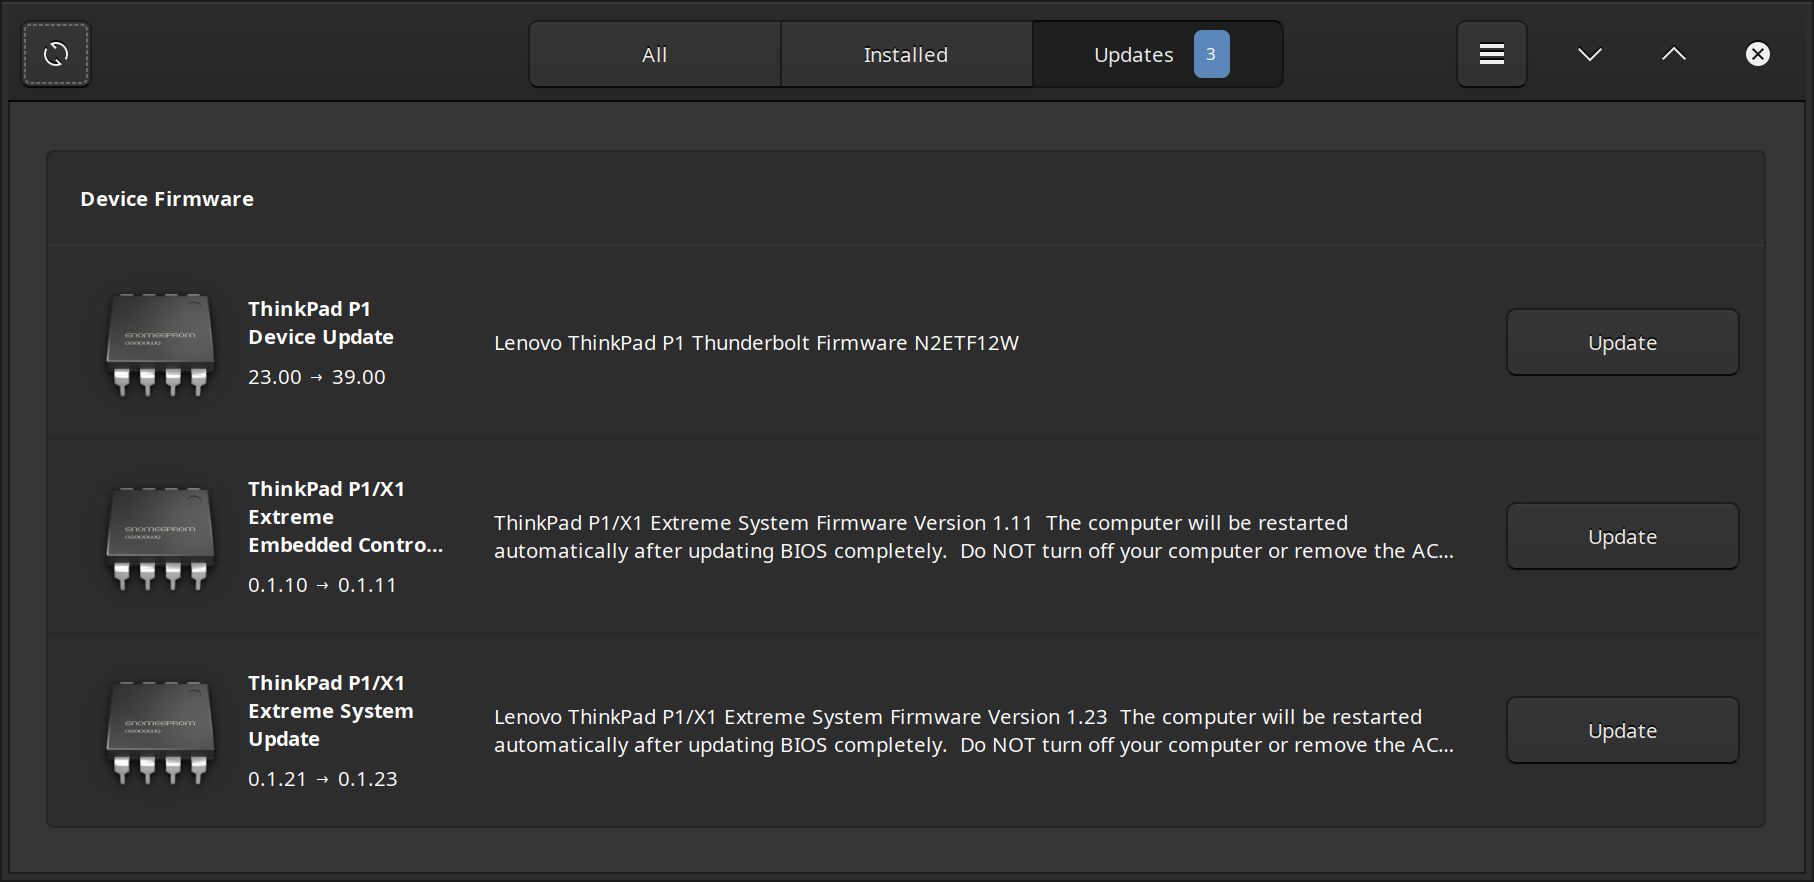Click the Embedded Controller chip icon

160,537
